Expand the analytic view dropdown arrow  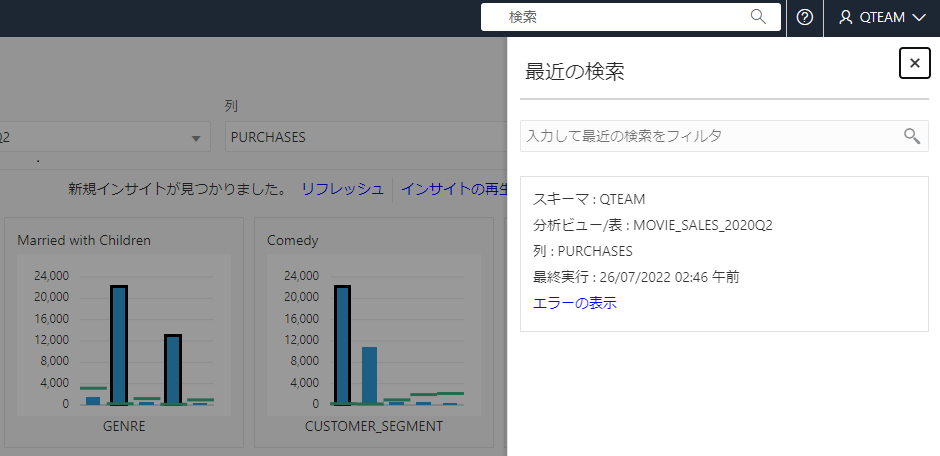click(x=196, y=138)
